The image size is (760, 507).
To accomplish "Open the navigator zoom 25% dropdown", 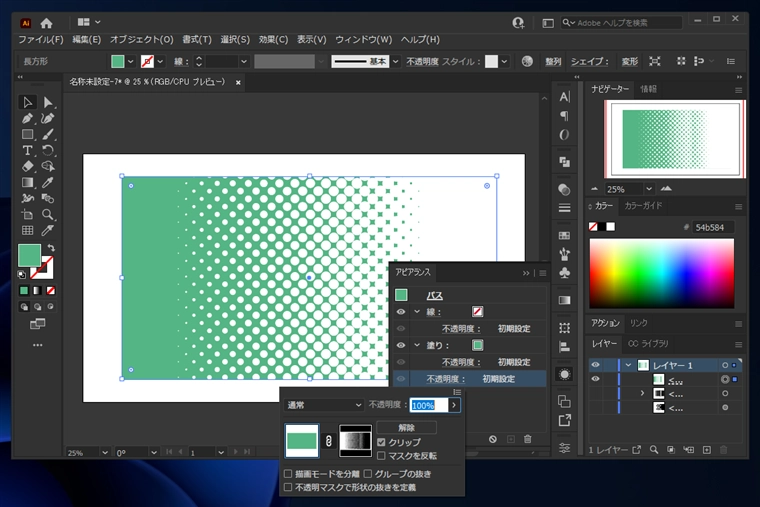I will [x=649, y=189].
